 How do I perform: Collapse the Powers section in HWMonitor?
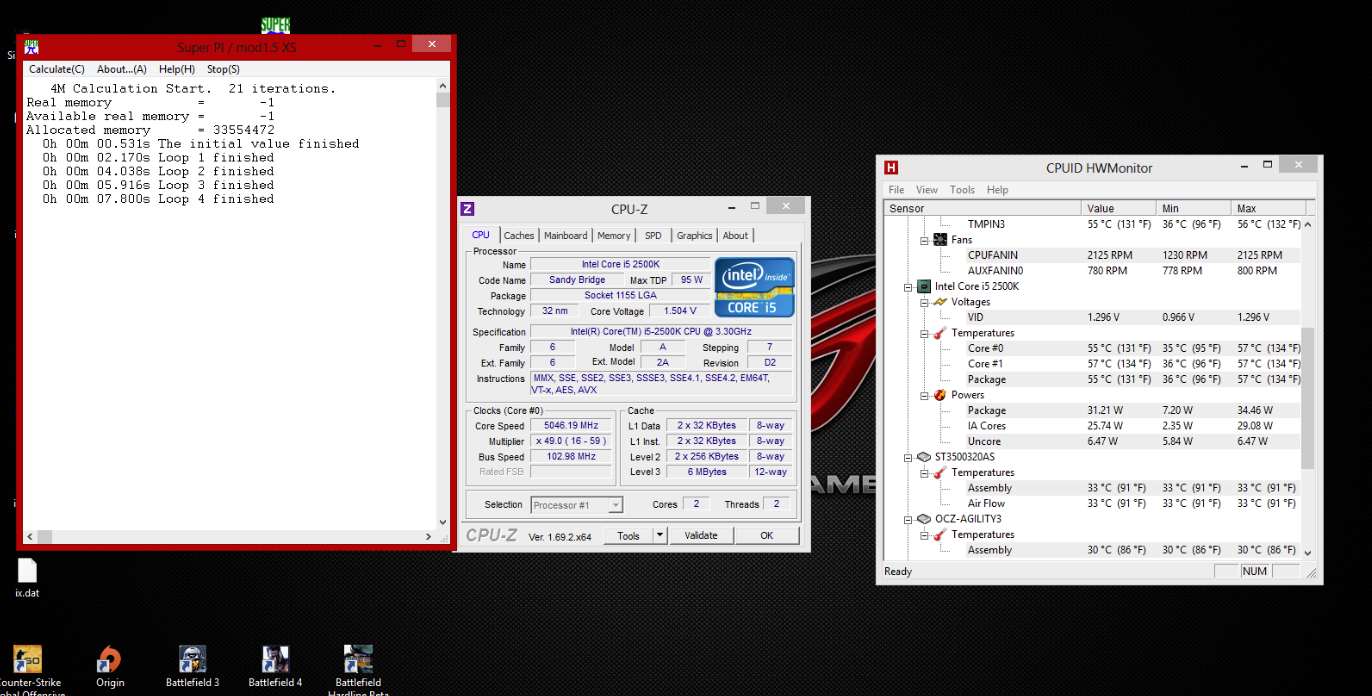[924, 395]
